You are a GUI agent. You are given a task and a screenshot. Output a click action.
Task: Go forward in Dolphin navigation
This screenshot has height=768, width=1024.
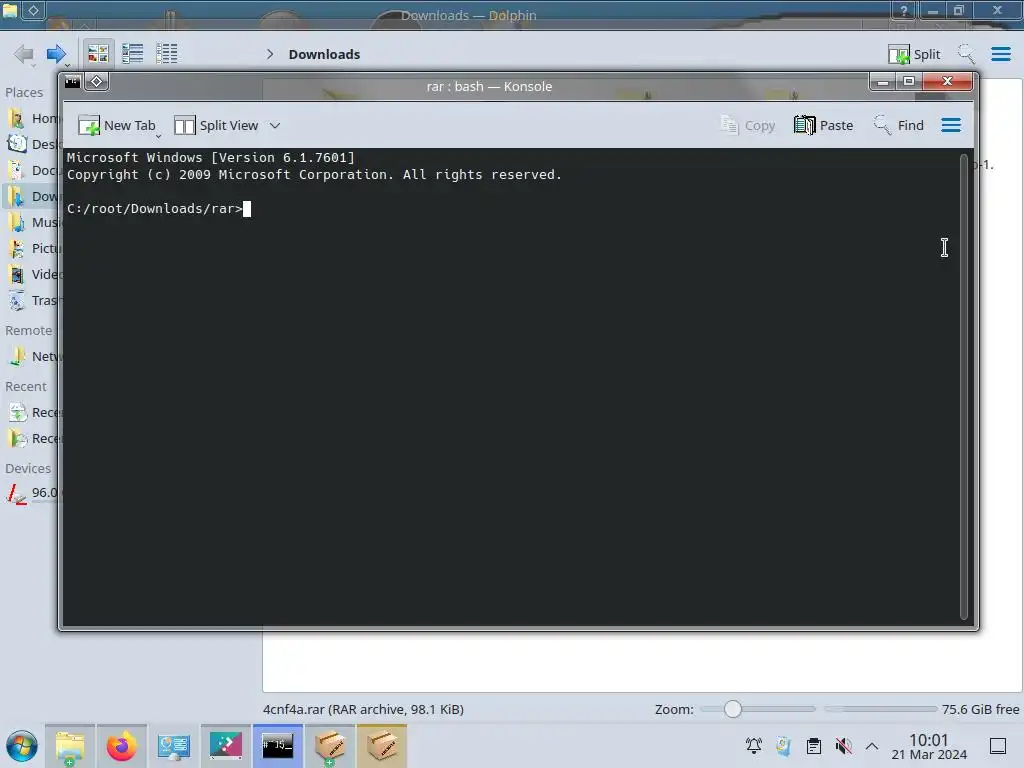(56, 54)
